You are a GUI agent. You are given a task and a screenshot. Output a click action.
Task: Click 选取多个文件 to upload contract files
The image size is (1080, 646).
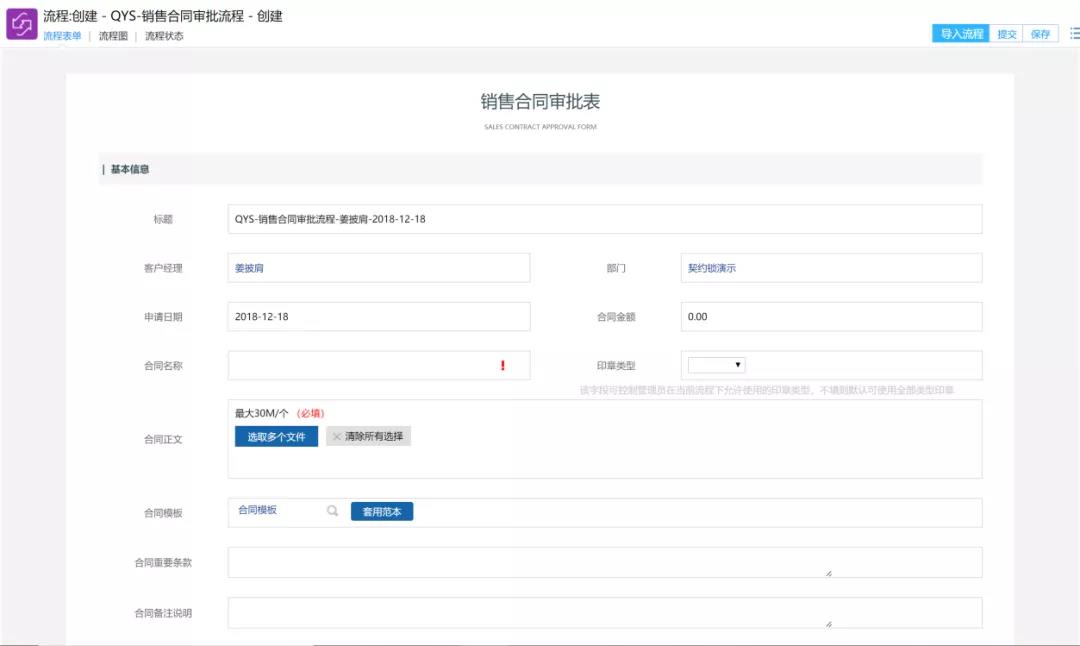pos(276,437)
